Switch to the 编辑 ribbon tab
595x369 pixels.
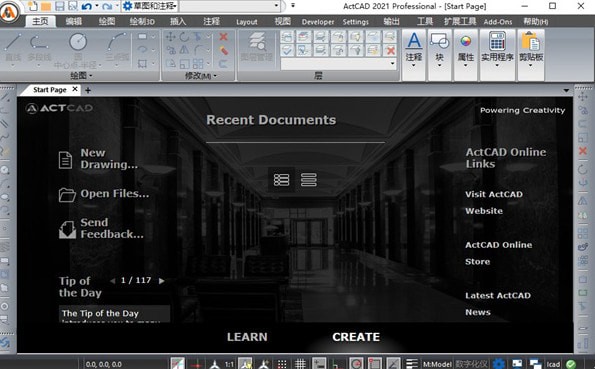(74, 21)
